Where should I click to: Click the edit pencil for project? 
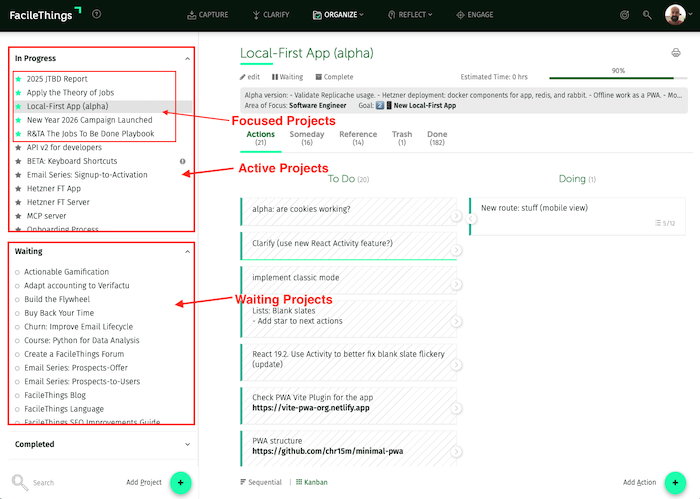coord(250,77)
